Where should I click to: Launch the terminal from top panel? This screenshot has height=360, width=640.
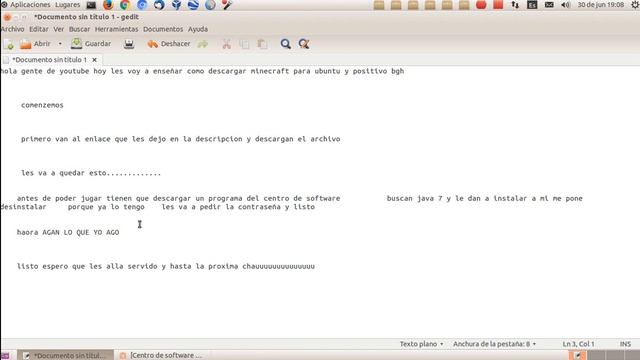pyautogui.click(x=91, y=5)
